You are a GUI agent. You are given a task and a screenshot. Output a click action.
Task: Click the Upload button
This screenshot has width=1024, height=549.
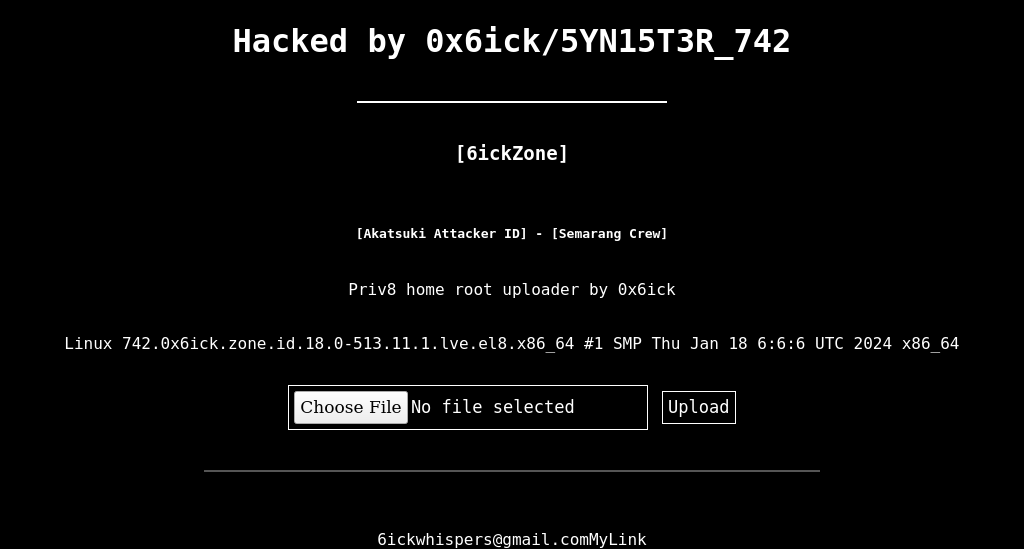699,407
